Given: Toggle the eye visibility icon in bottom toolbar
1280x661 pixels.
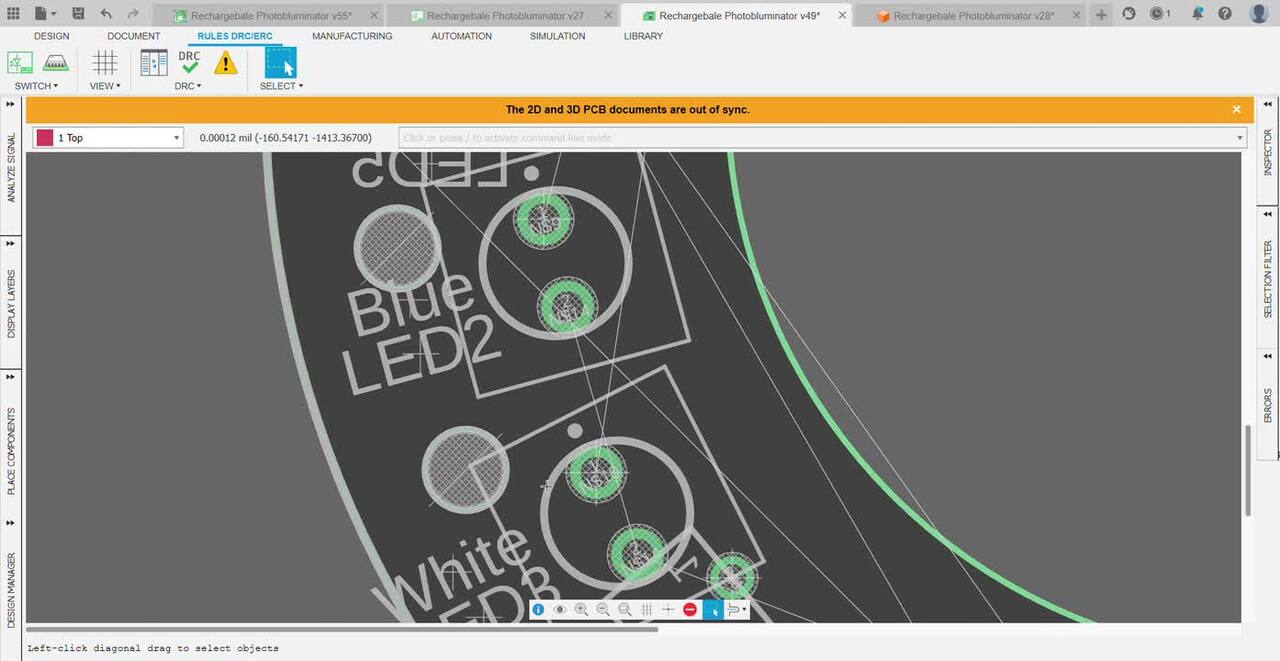Looking at the screenshot, I should tap(559, 609).
